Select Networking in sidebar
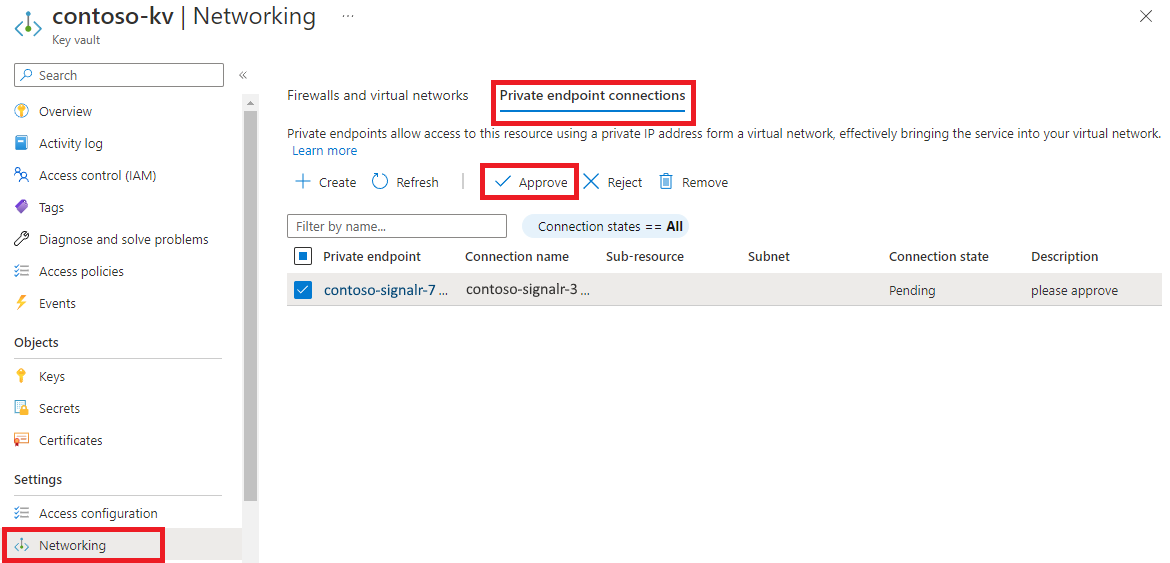Viewport: 1170px width, 563px height. coord(72,546)
